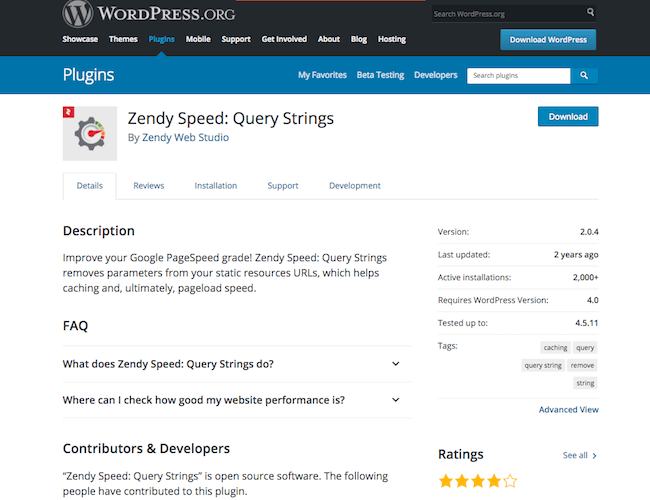The image size is (650, 500).
Task: Switch to the Installation tab
Action: [x=216, y=186]
